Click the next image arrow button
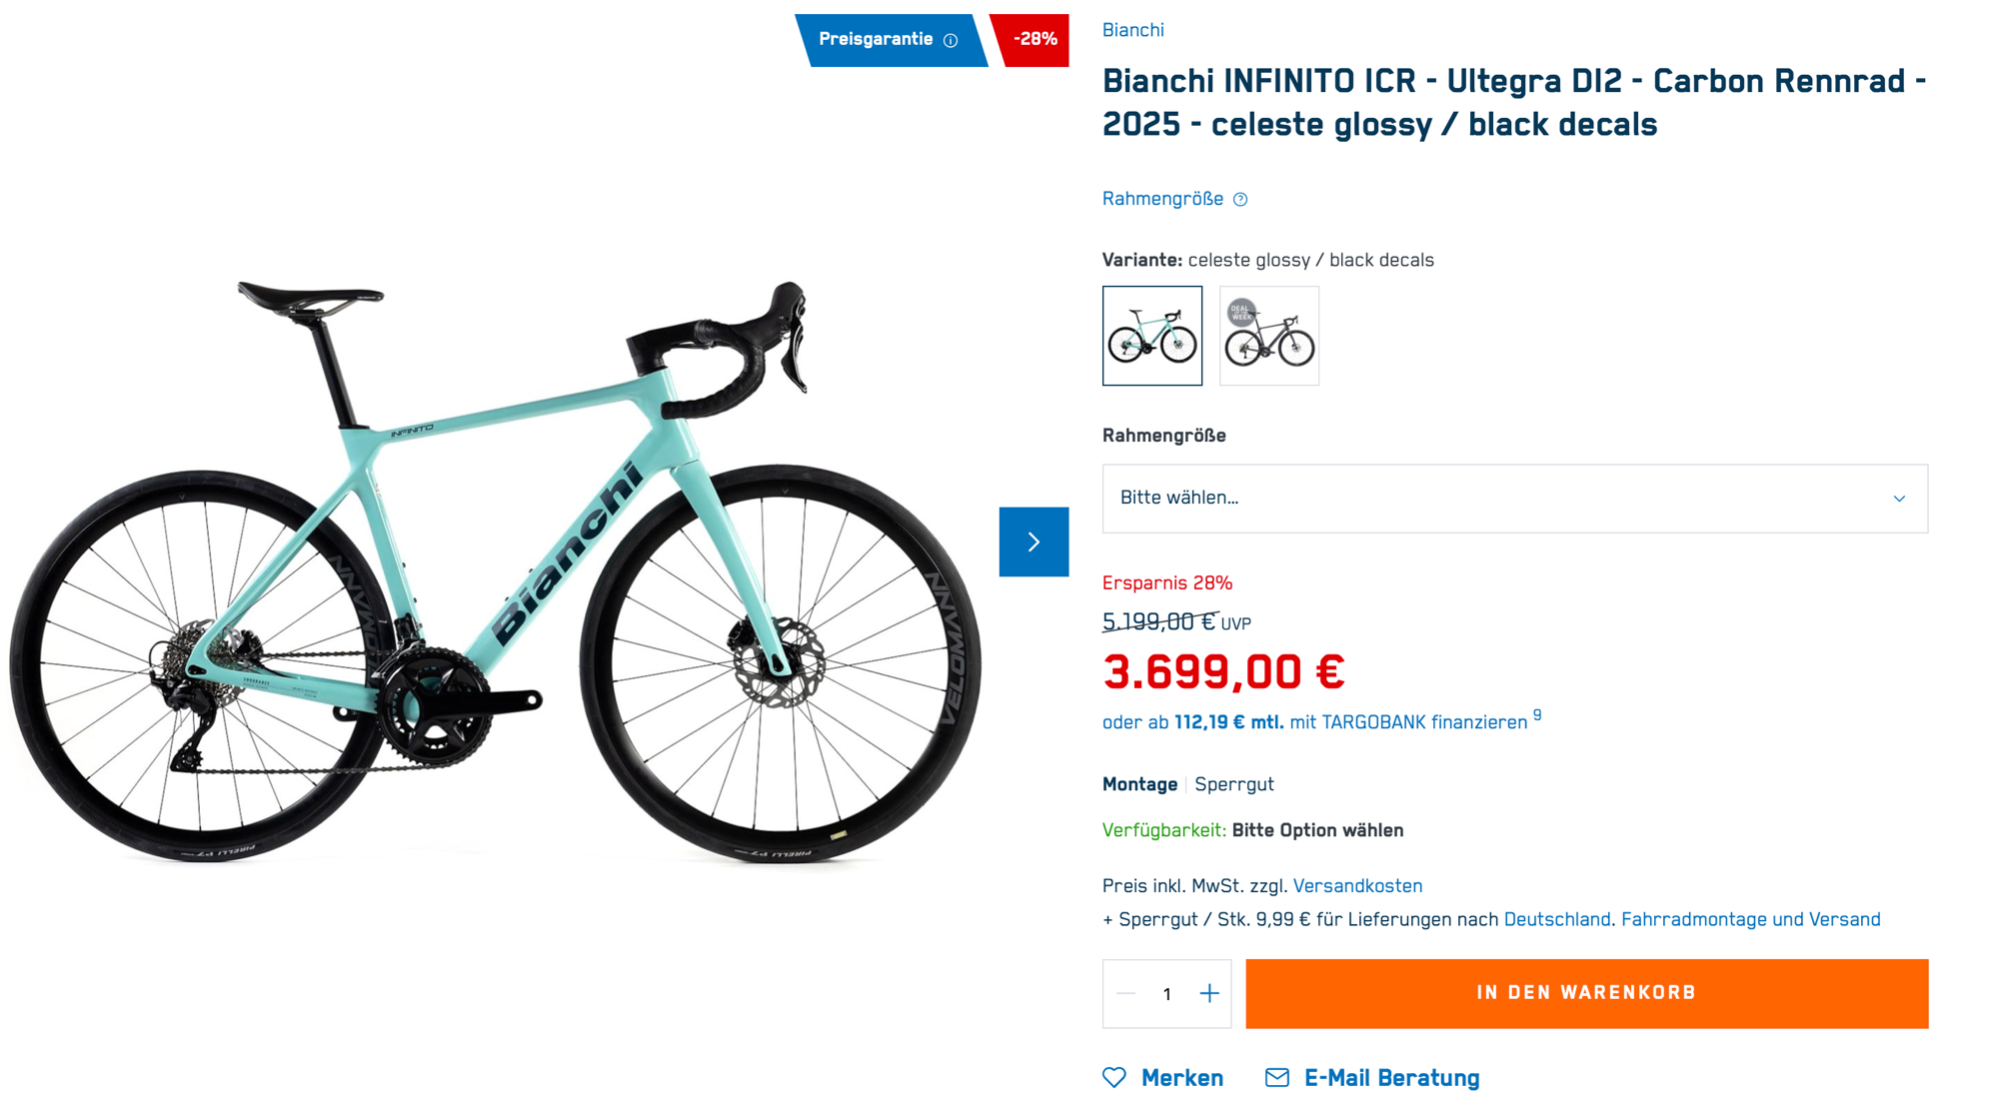 tap(1033, 542)
